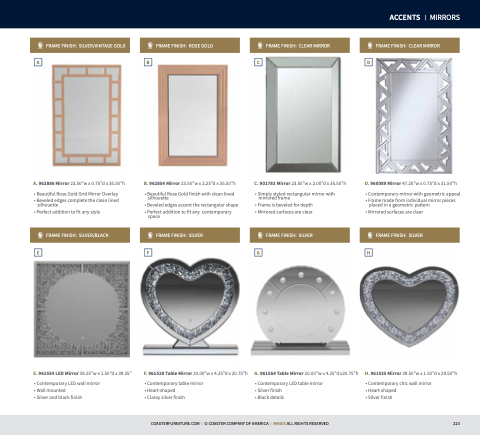Image resolution: width=480 pixels, height=435 pixels.
Task: Select the square LED wall mirror image
Action: tap(82, 309)
